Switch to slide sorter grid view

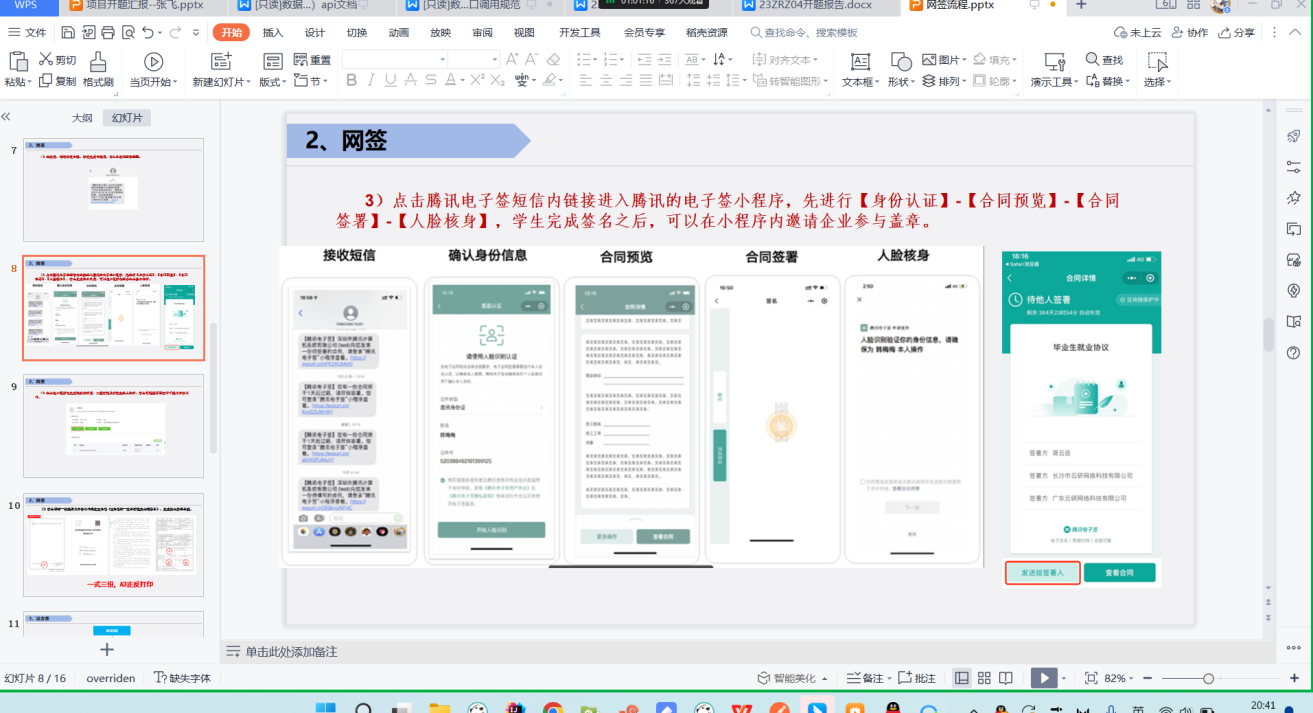click(984, 678)
